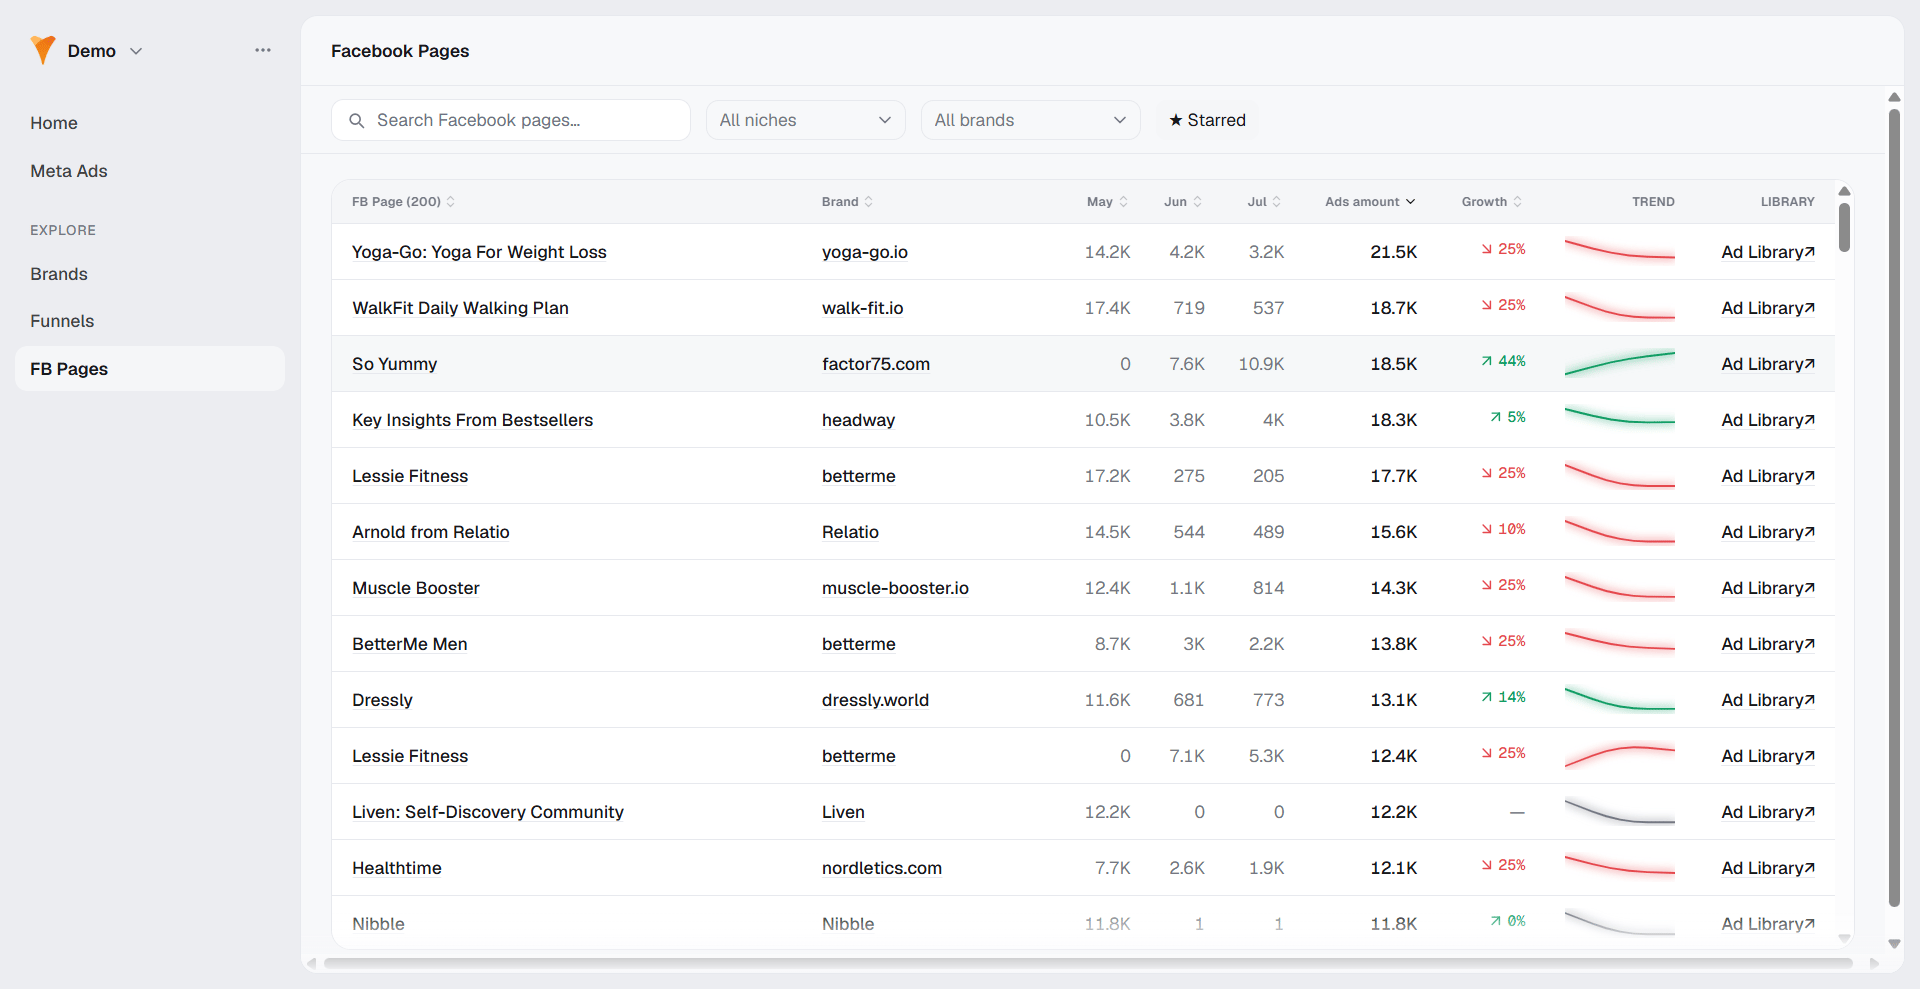This screenshot has height=989, width=1920.
Task: Open the All niches dropdown
Action: click(x=806, y=120)
